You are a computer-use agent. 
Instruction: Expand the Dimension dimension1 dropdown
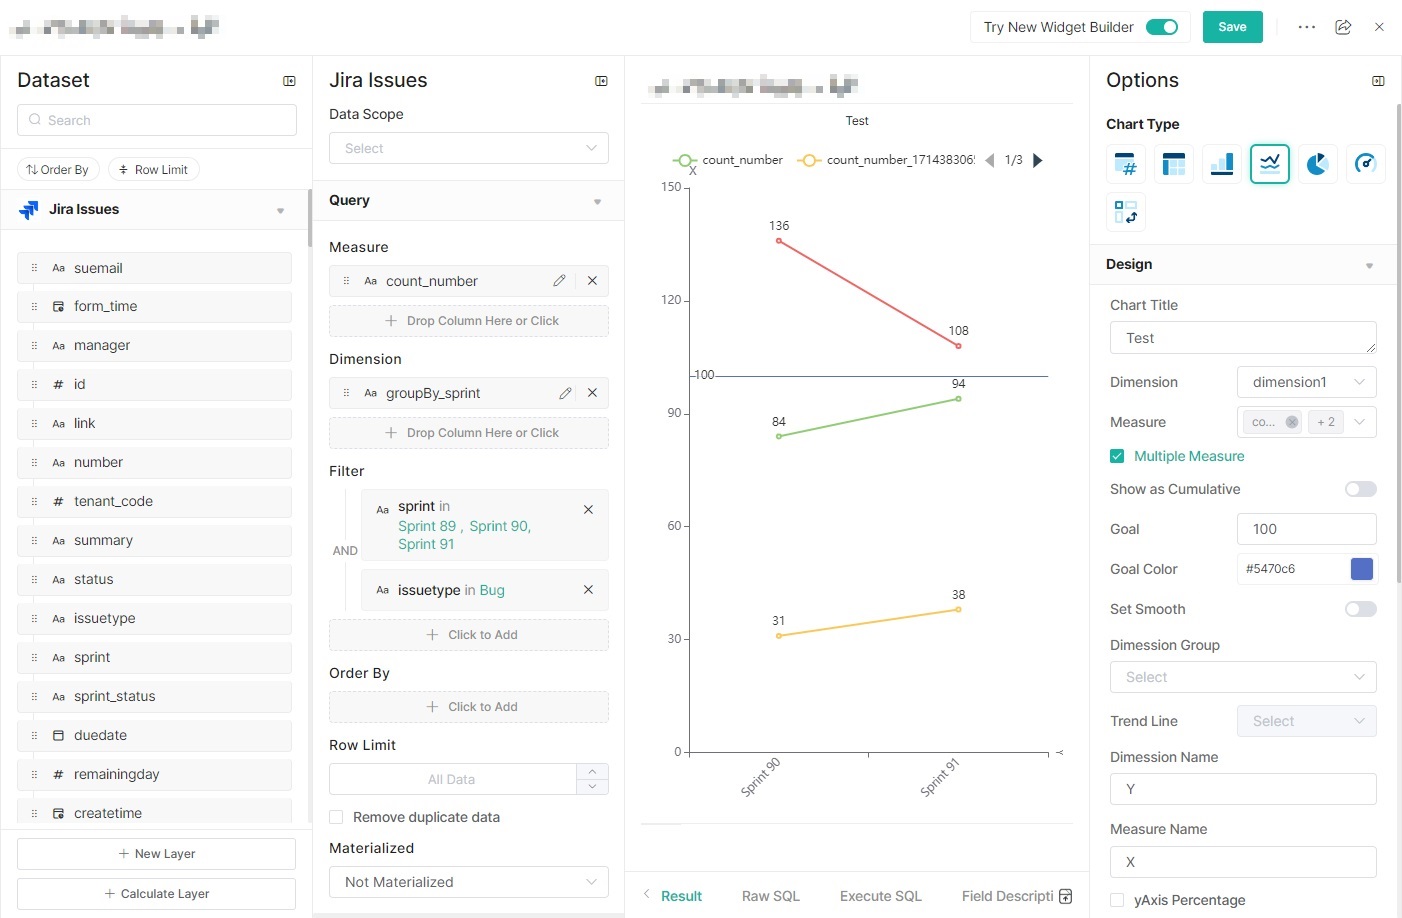coord(1306,382)
